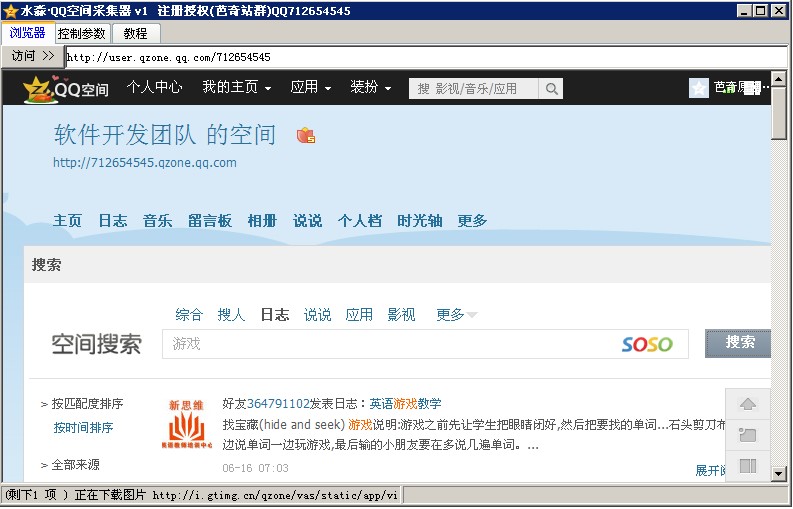793x509 pixels.
Task: Maximize the collector window
Action: click(760, 11)
